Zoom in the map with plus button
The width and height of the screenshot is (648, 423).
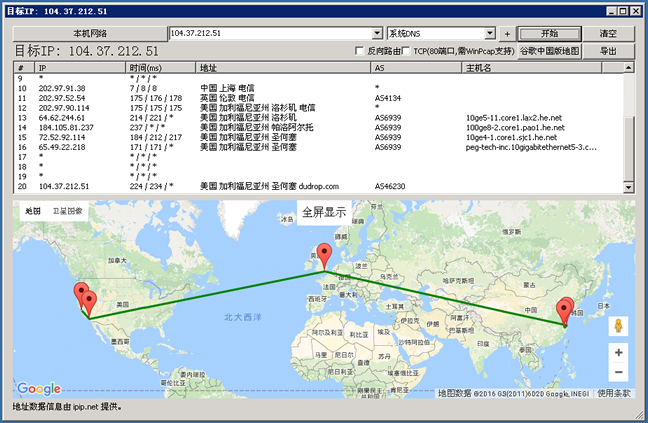(619, 353)
